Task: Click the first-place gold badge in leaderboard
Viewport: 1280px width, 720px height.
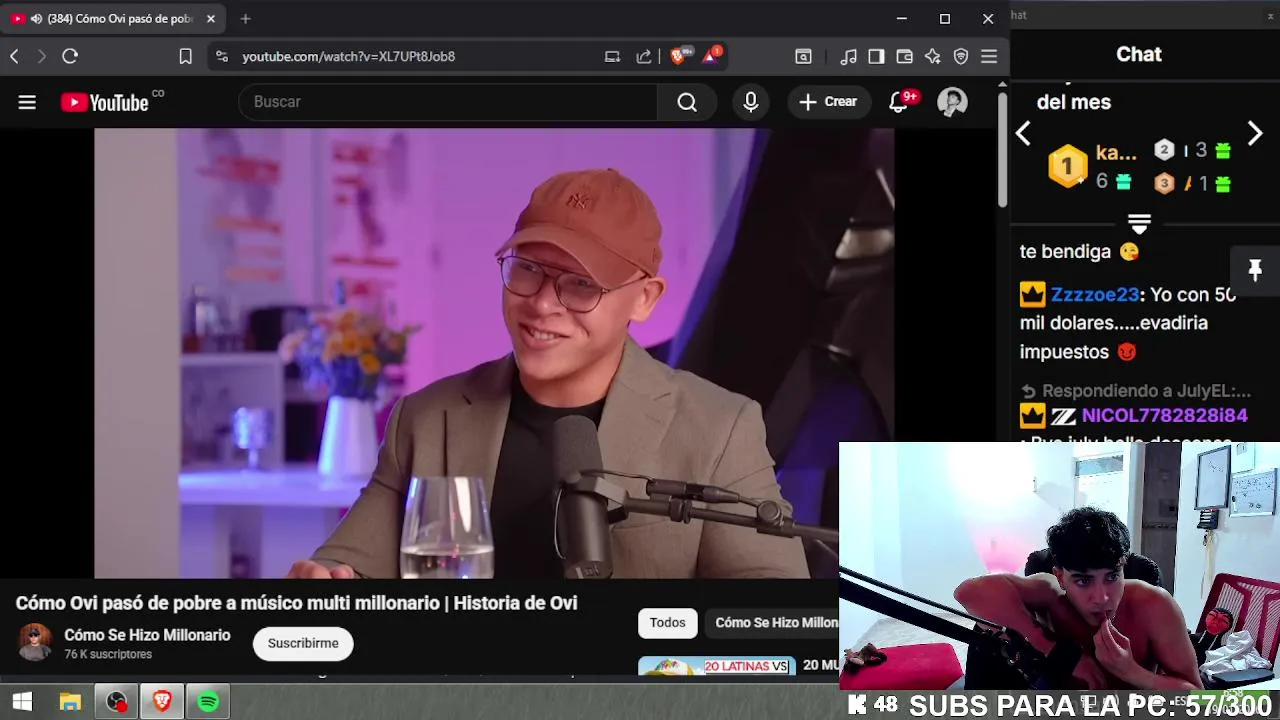Action: click(x=1067, y=166)
